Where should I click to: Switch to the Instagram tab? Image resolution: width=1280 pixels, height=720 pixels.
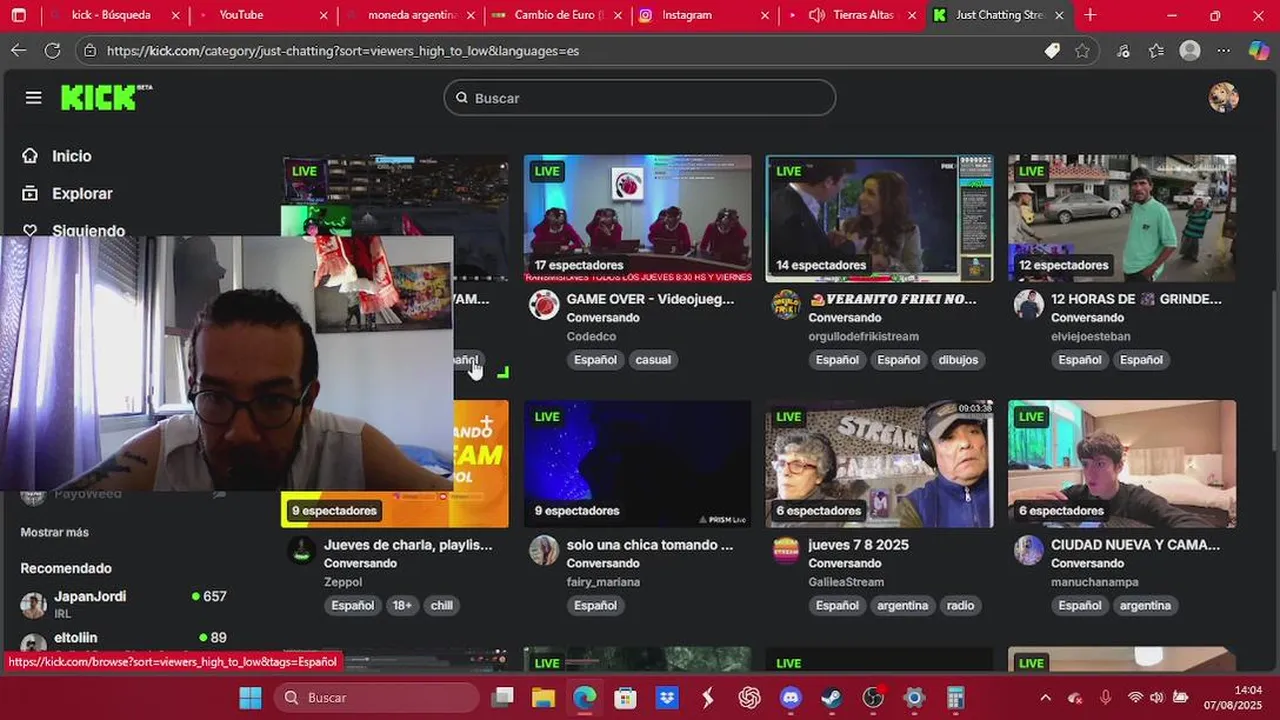(705, 15)
